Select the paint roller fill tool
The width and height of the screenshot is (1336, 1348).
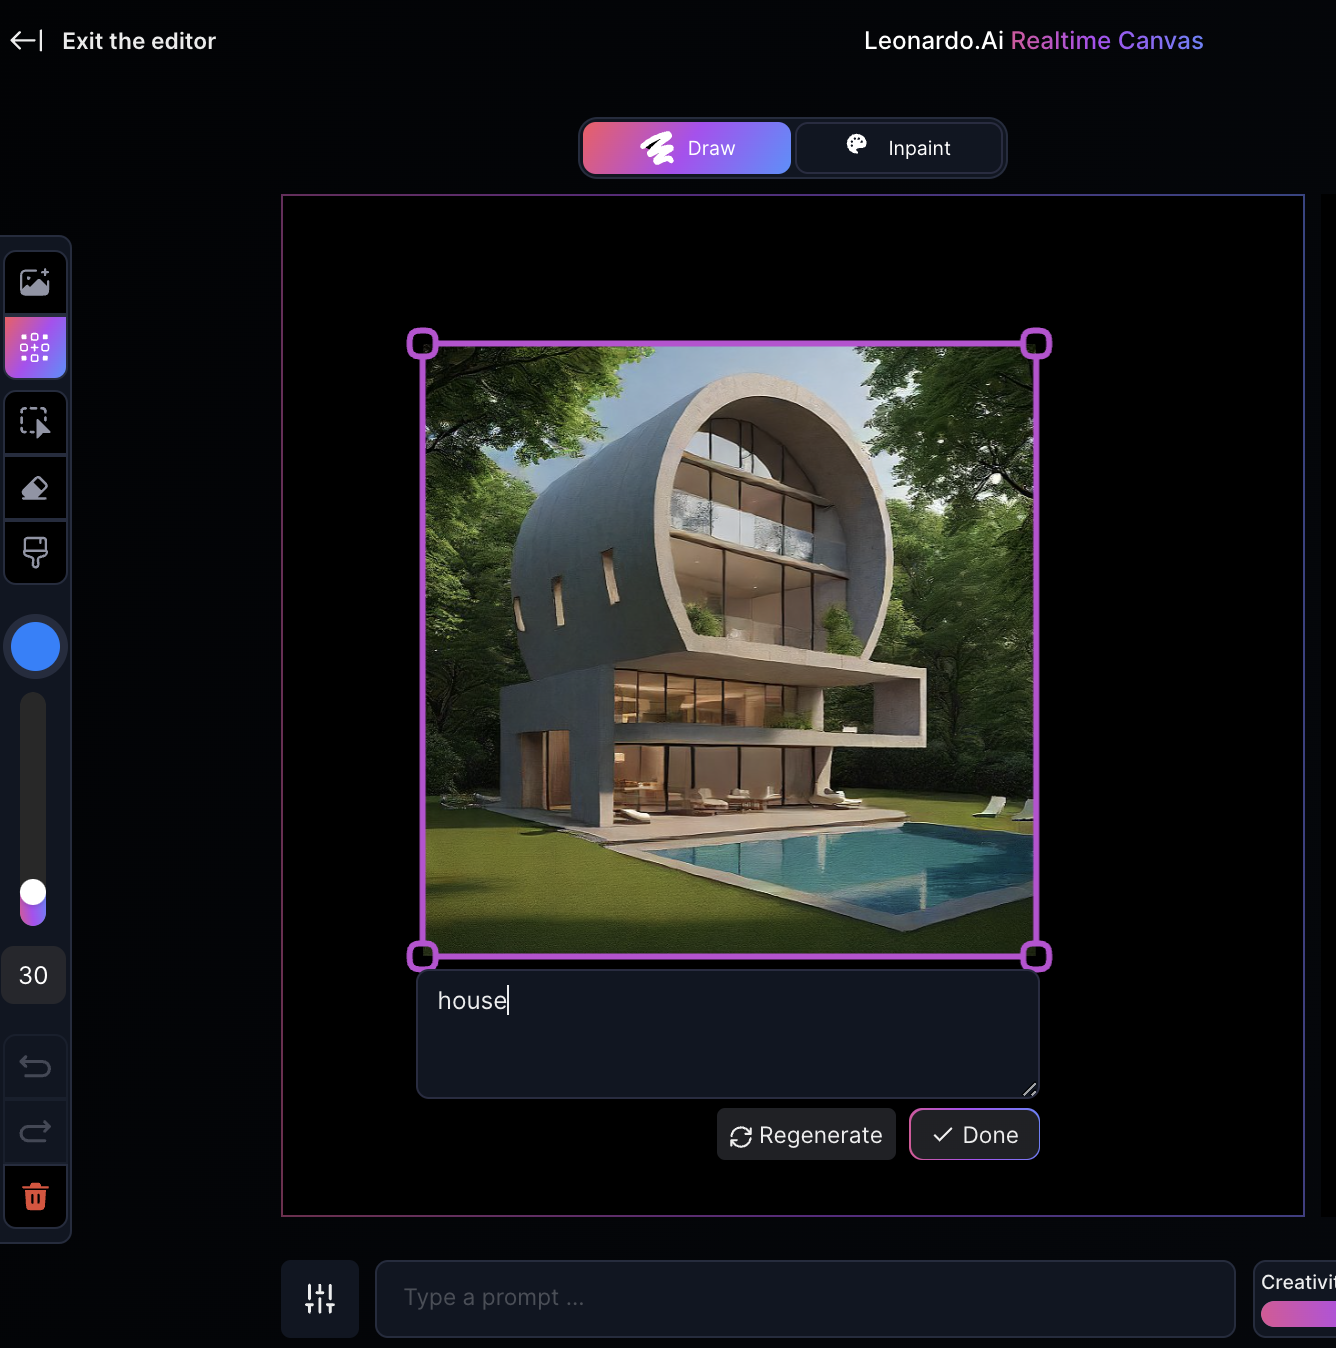coord(35,552)
